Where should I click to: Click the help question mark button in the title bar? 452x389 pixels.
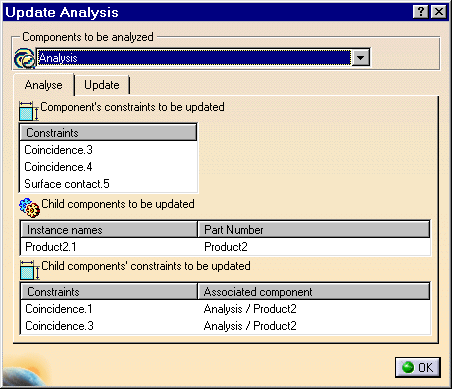pyautogui.click(x=421, y=12)
